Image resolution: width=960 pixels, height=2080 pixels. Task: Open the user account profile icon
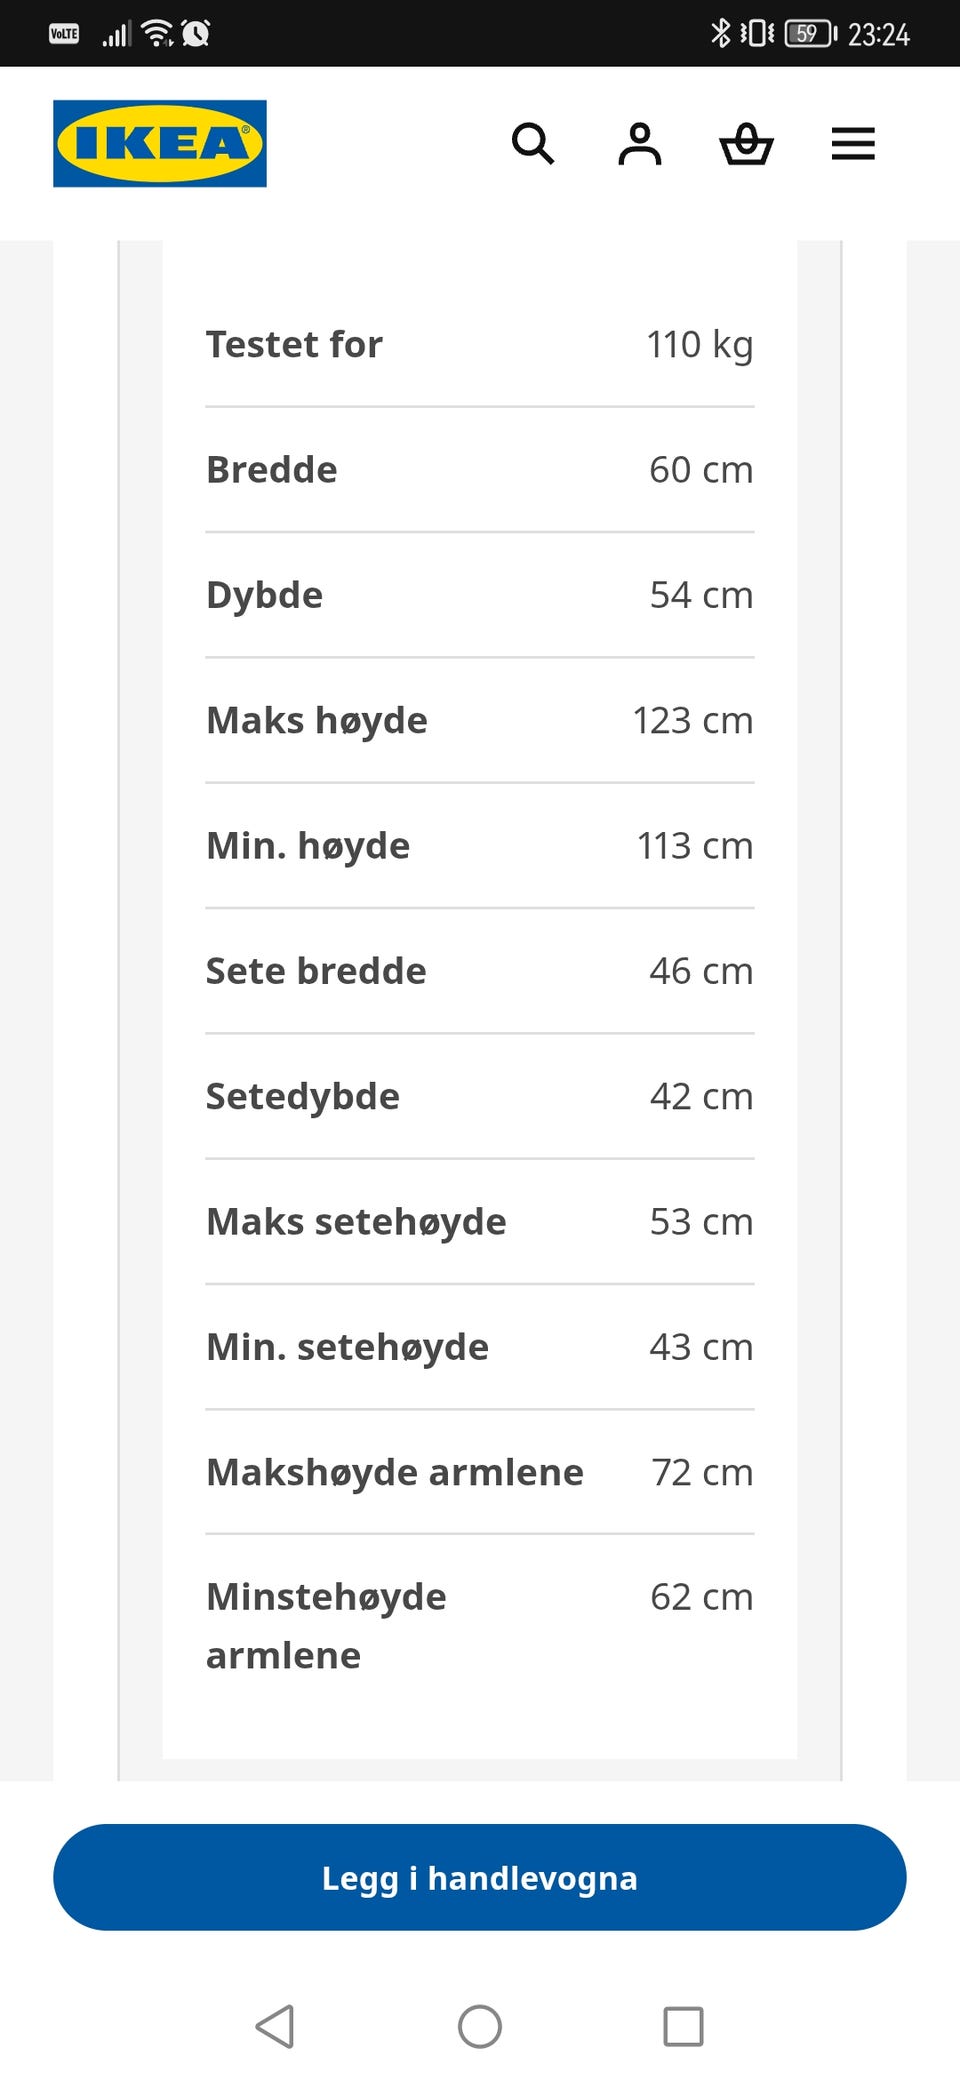[x=640, y=144]
